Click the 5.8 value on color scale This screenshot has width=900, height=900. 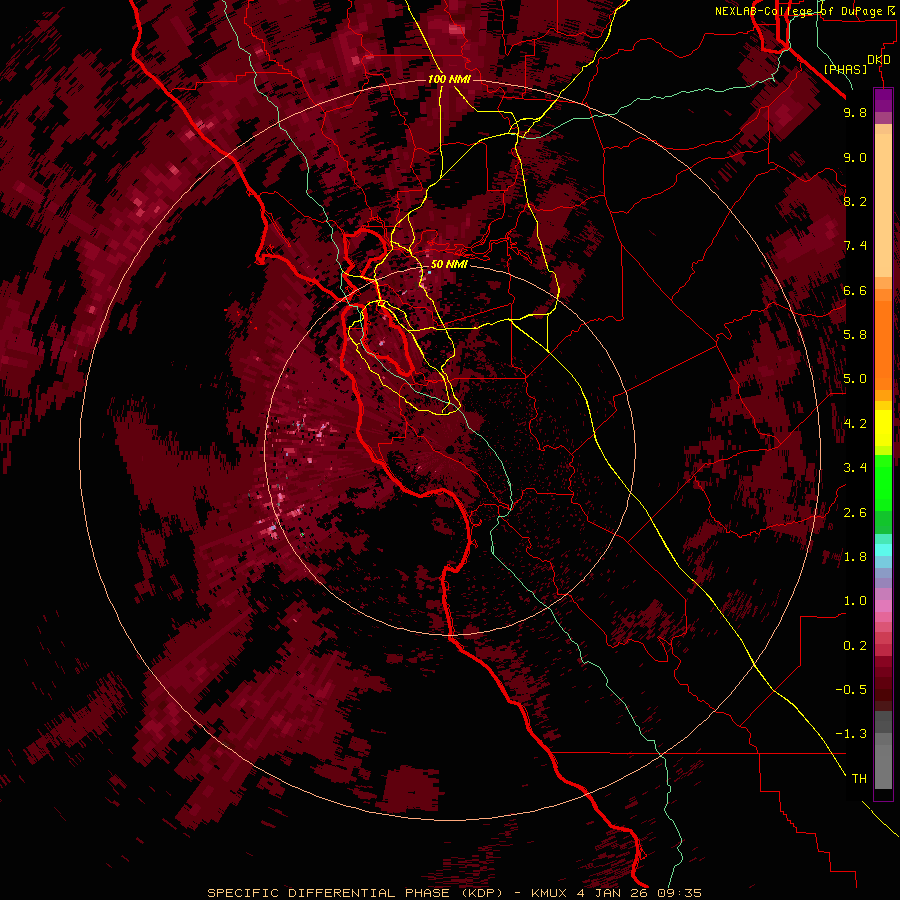pyautogui.click(x=855, y=335)
